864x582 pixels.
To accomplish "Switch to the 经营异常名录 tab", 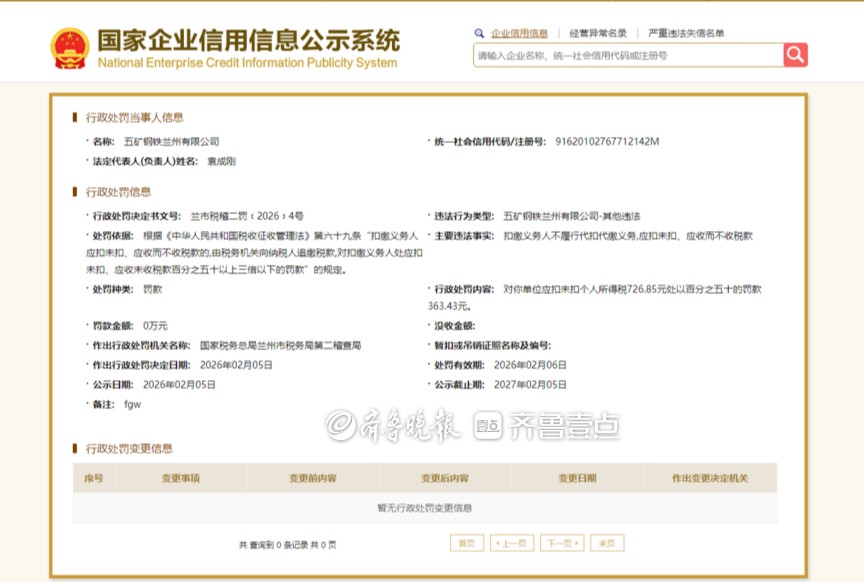I will pos(598,33).
